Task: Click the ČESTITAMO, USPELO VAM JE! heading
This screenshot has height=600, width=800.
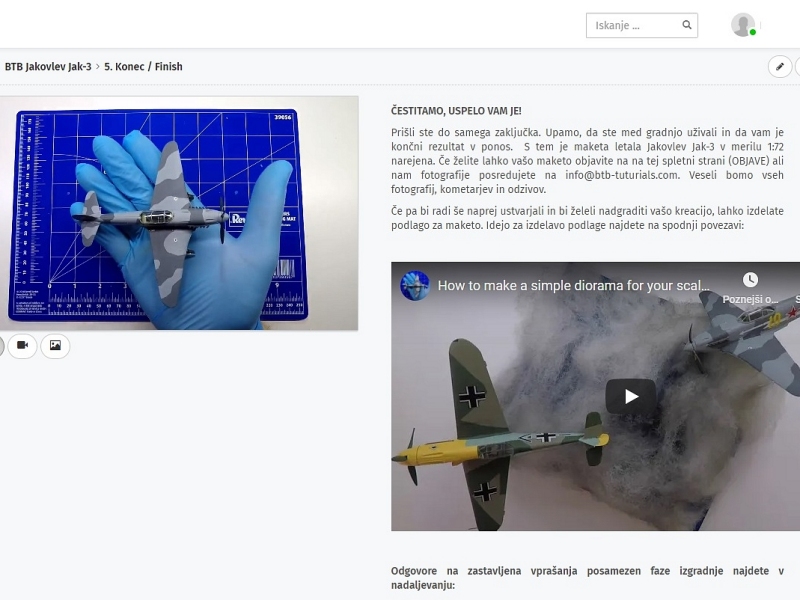Action: point(456,111)
